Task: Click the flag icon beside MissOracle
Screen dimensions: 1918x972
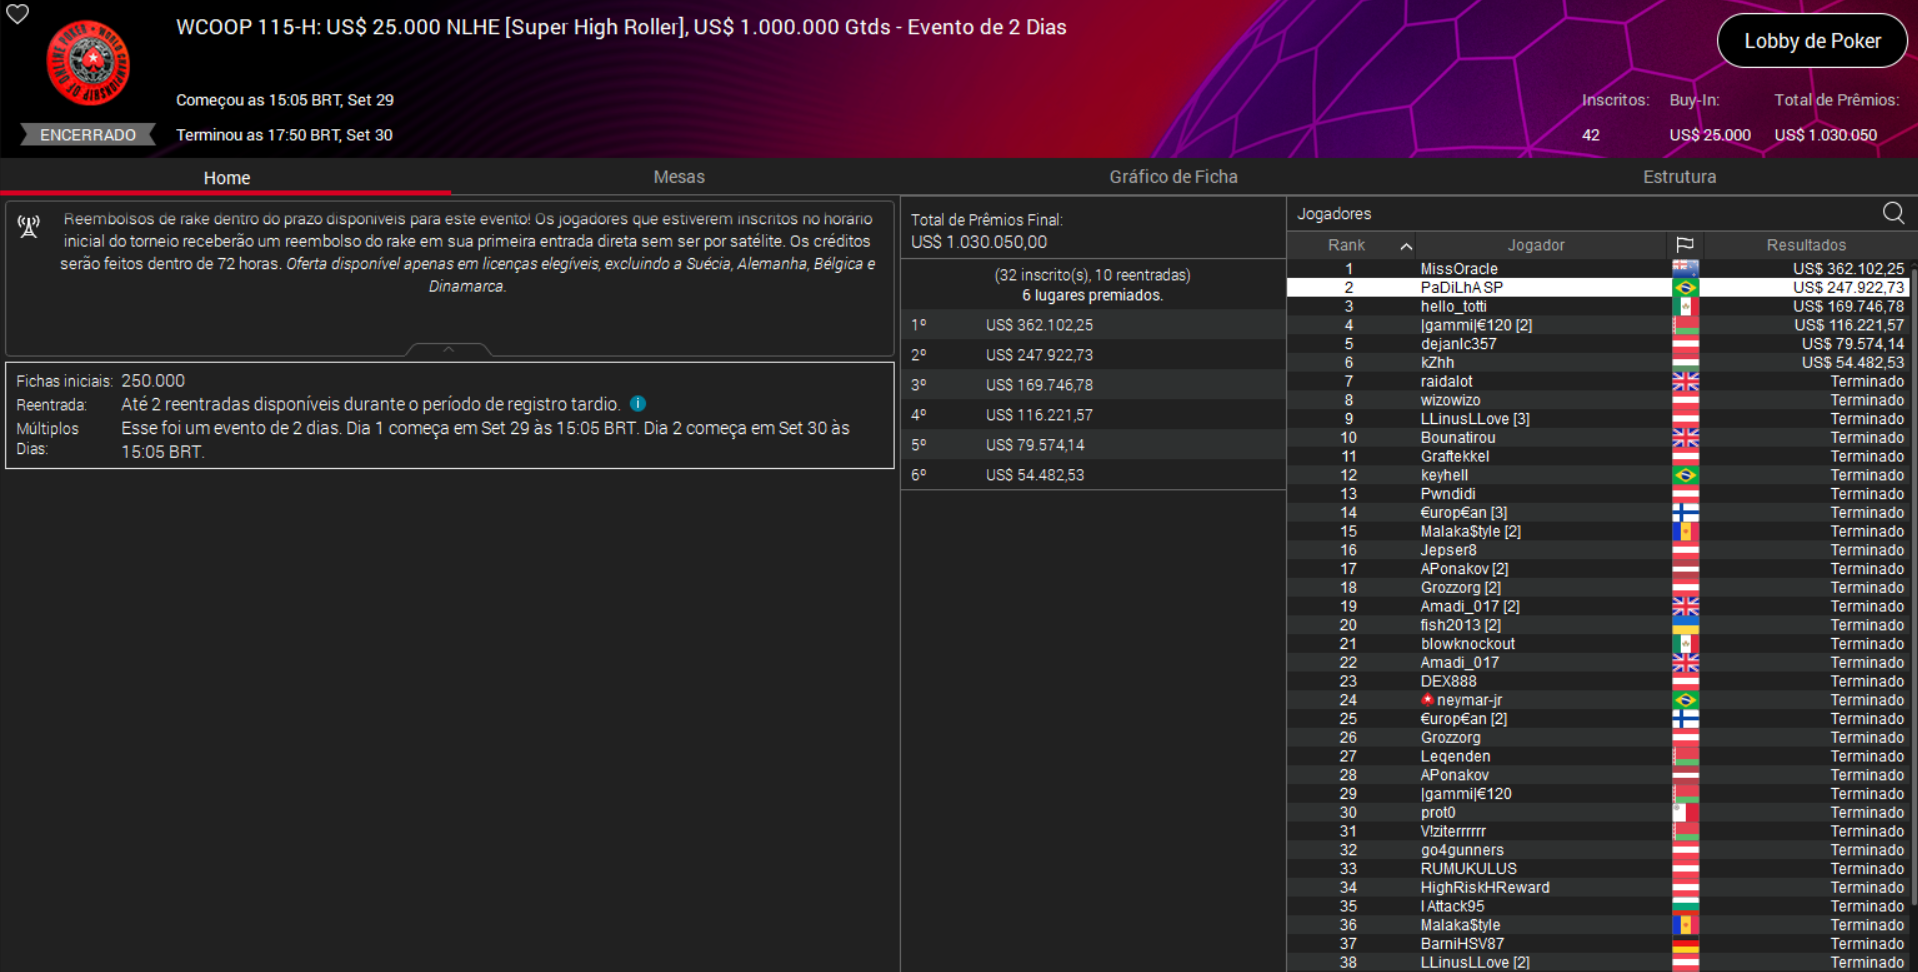Action: click(1684, 269)
